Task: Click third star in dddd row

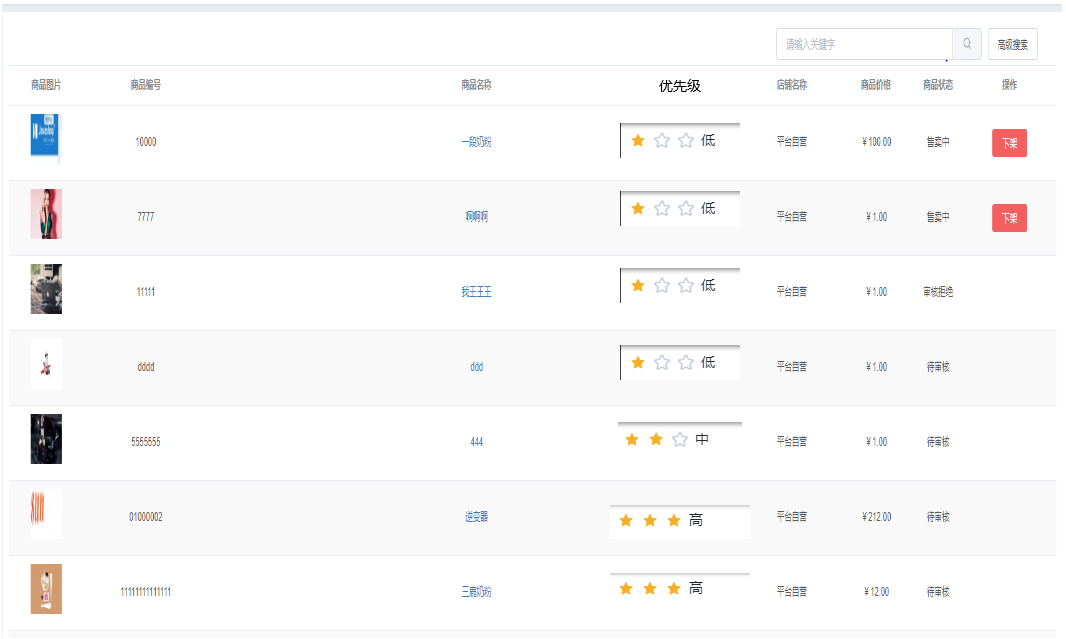Action: [686, 363]
